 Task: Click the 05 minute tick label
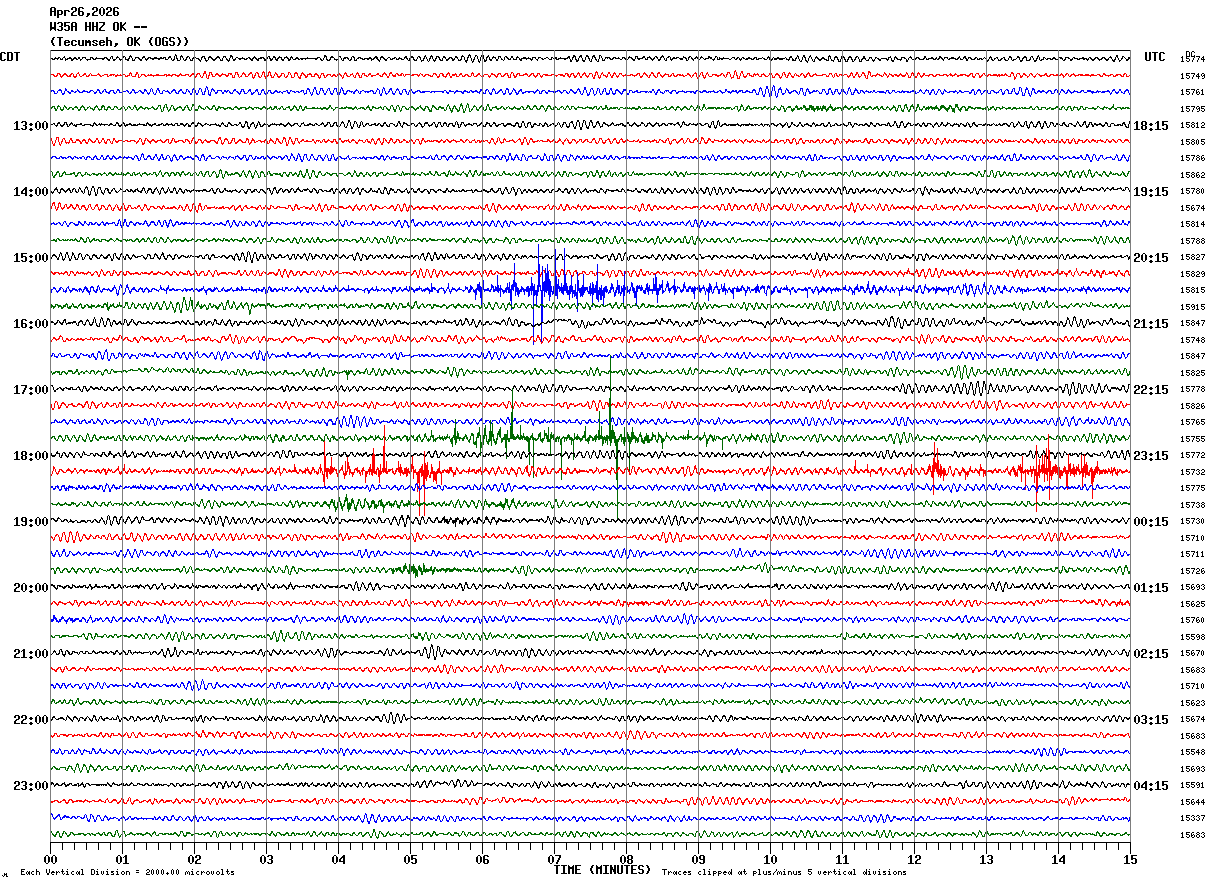[410, 859]
